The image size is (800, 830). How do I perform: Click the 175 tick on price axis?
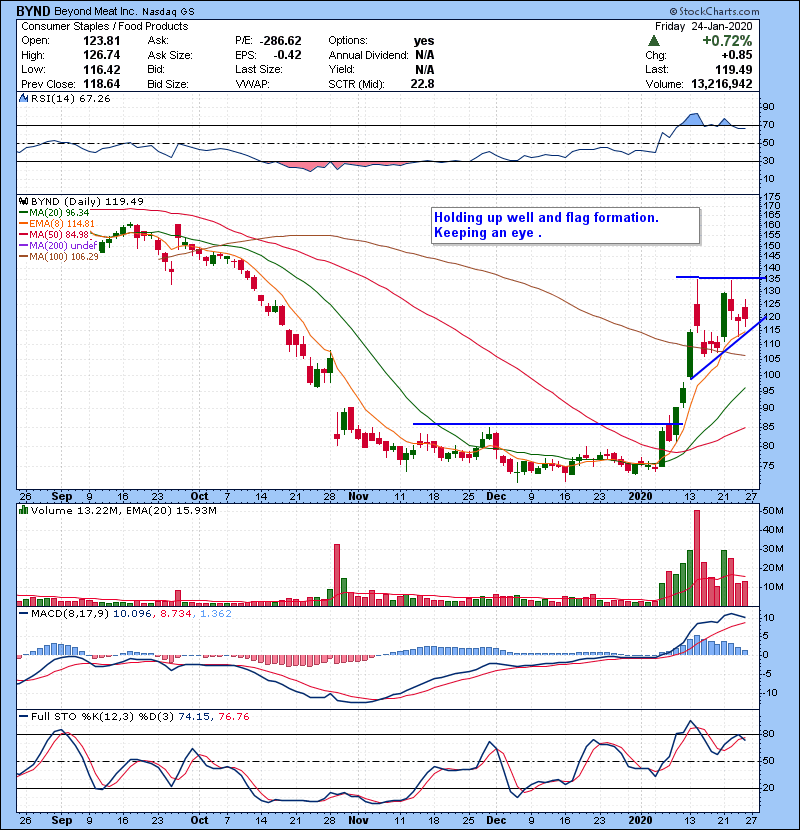pyautogui.click(x=772, y=196)
